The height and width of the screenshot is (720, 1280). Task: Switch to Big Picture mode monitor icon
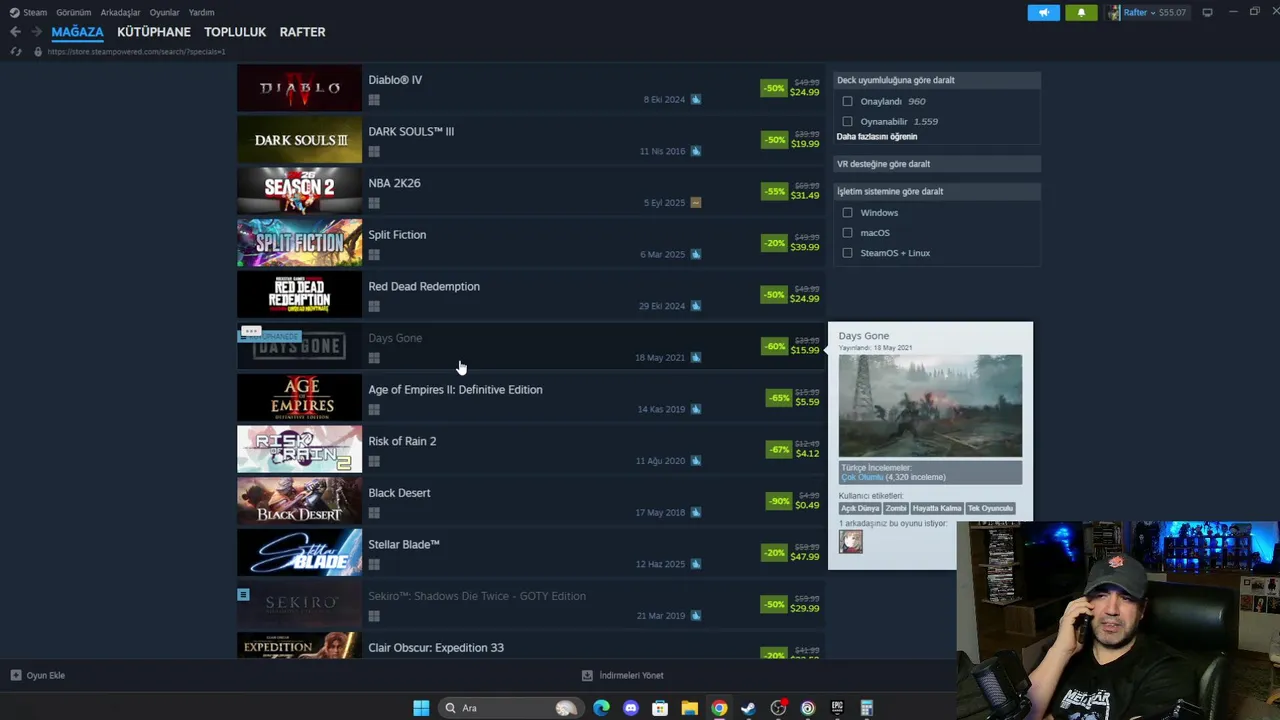[x=1207, y=12]
